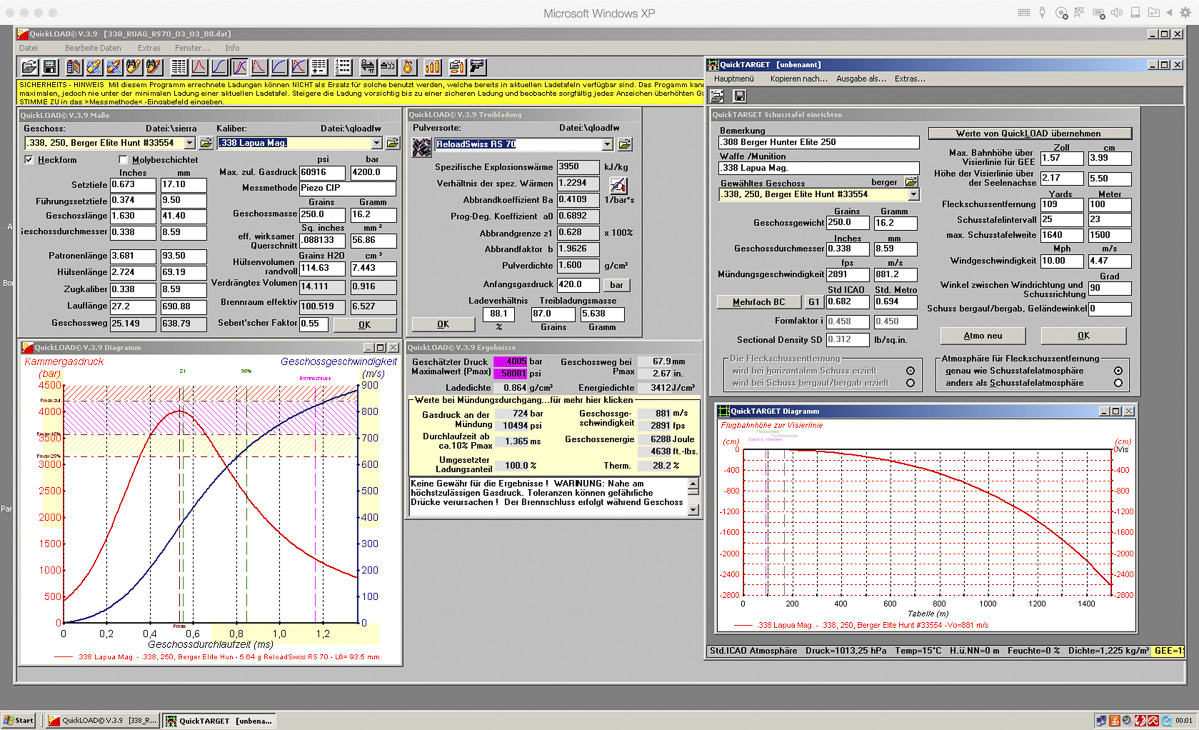Open the Pulversorte ReloadSwiss RS 70 dropdown

tap(607, 145)
